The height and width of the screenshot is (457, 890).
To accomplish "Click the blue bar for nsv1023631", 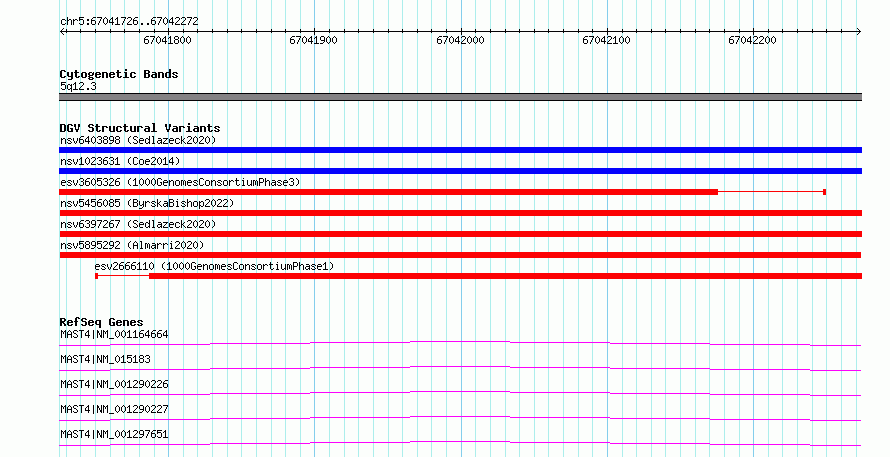I will point(460,171).
